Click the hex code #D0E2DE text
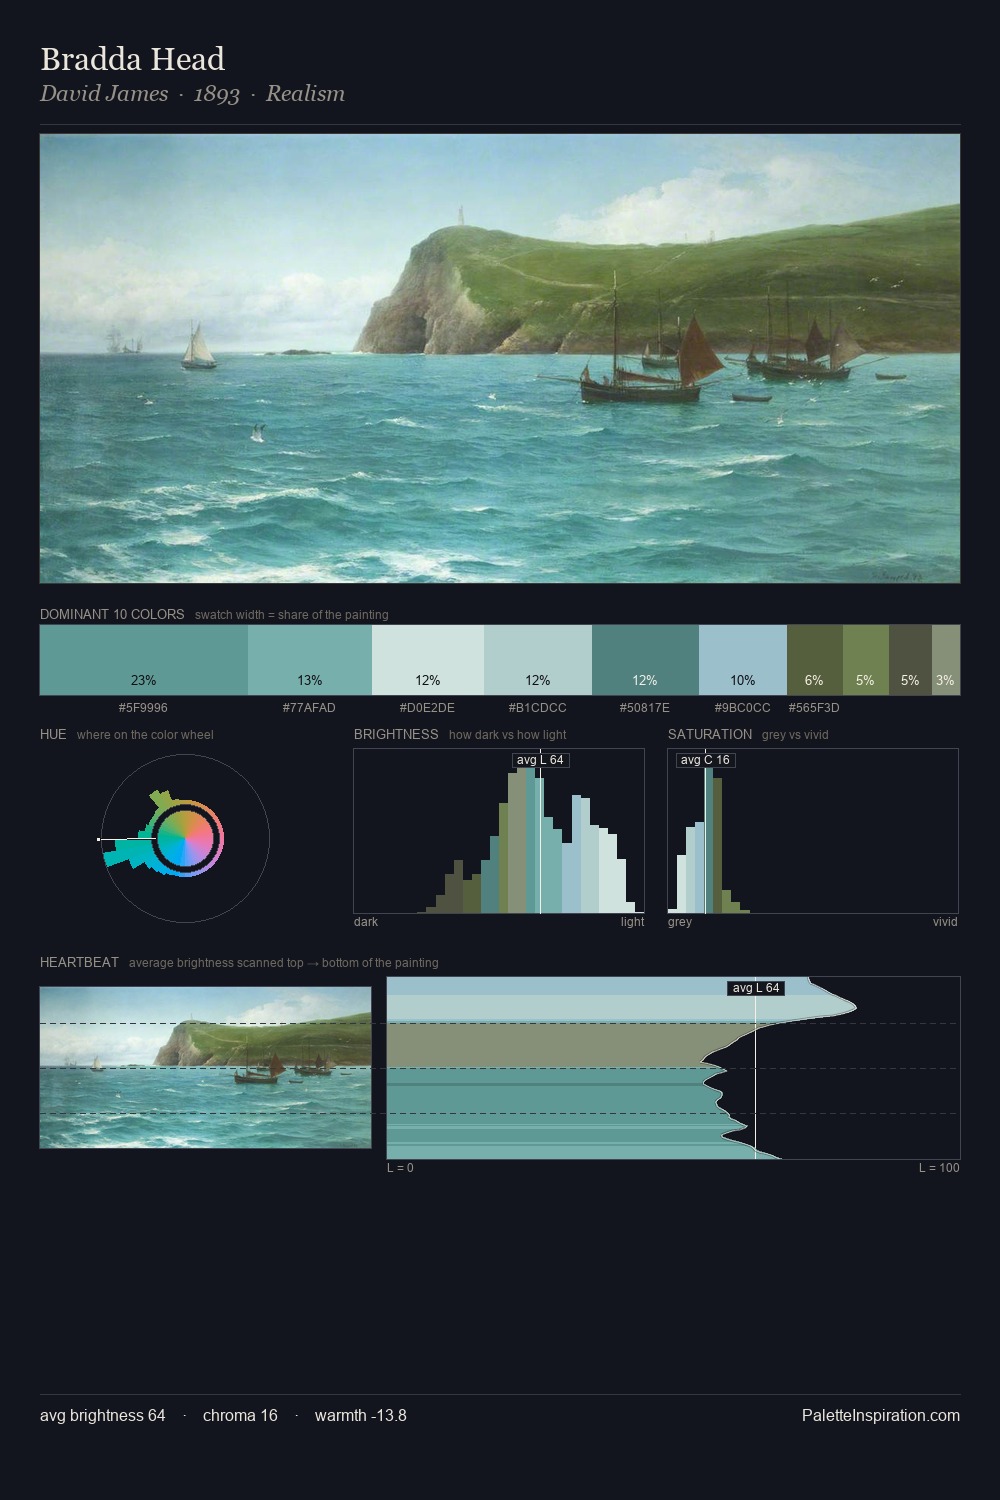Screen dimensions: 1000x1500 (427, 707)
